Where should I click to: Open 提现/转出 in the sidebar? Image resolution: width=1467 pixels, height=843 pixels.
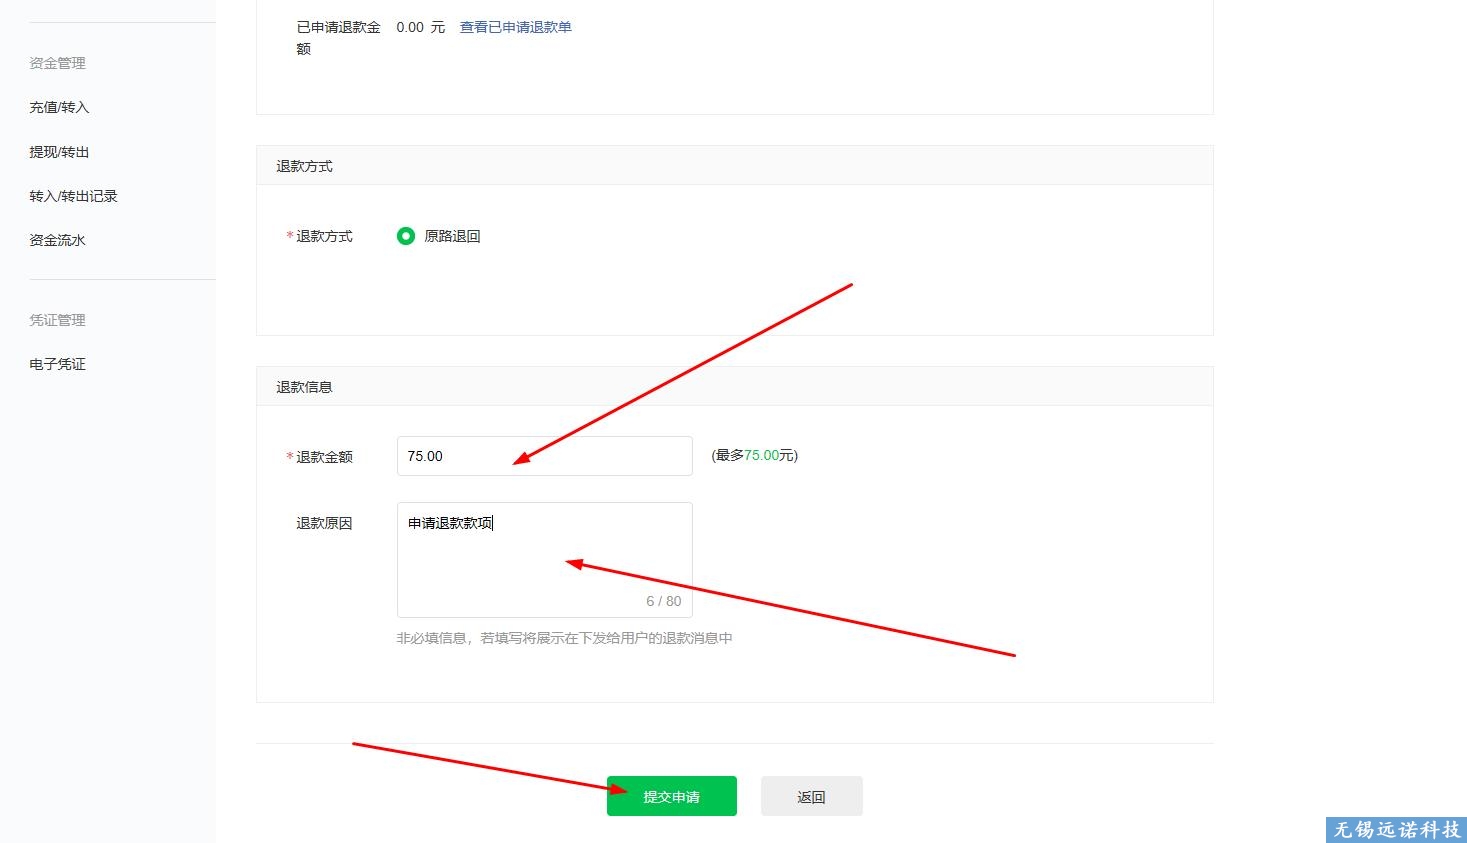59,152
